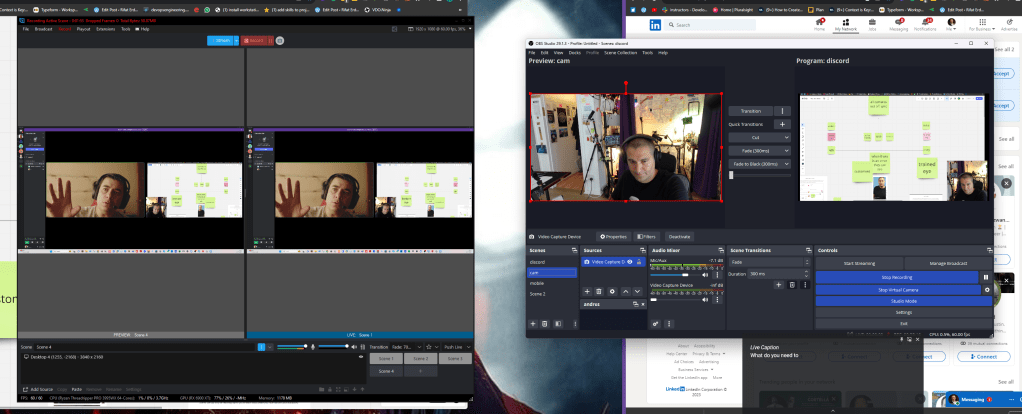This screenshot has width=1022, height=414.
Task: Pause recording with the pause icon
Action: click(987, 277)
